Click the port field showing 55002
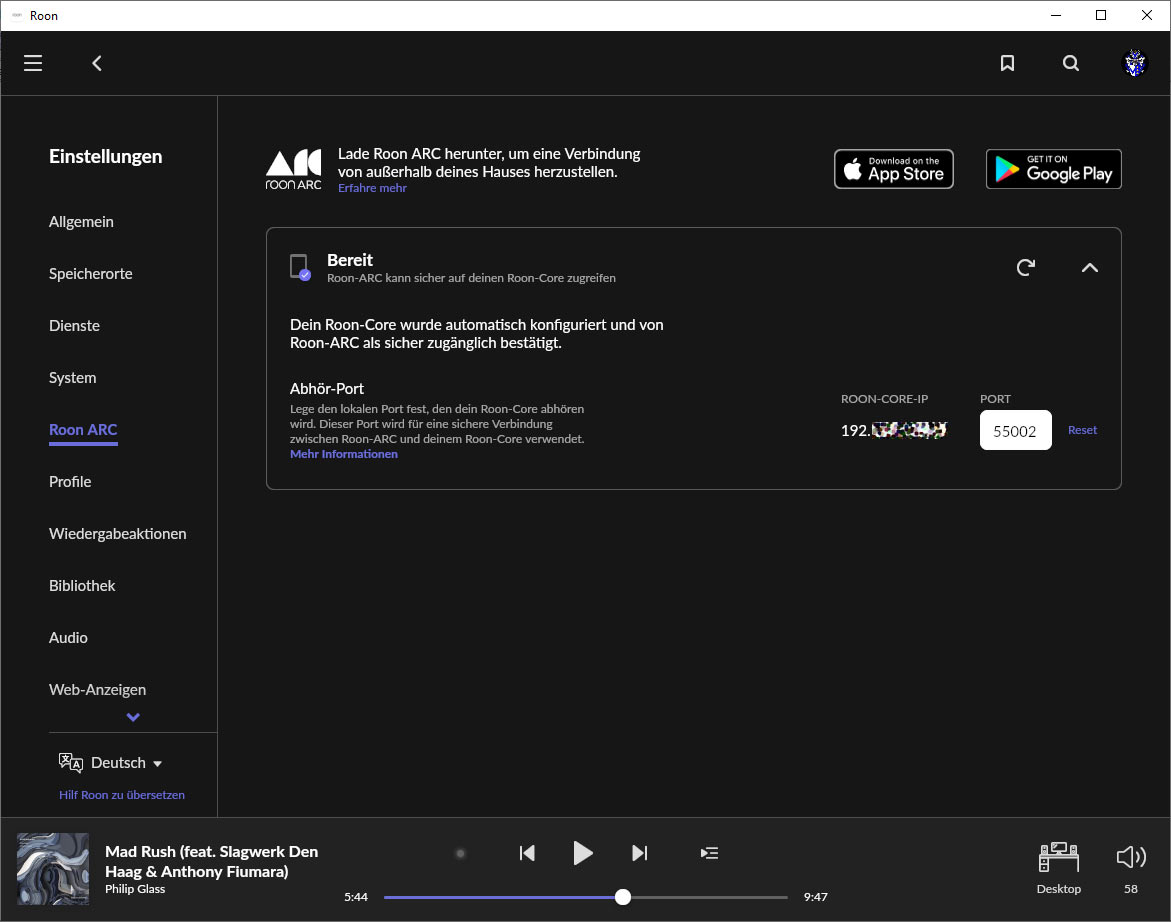 1016,430
